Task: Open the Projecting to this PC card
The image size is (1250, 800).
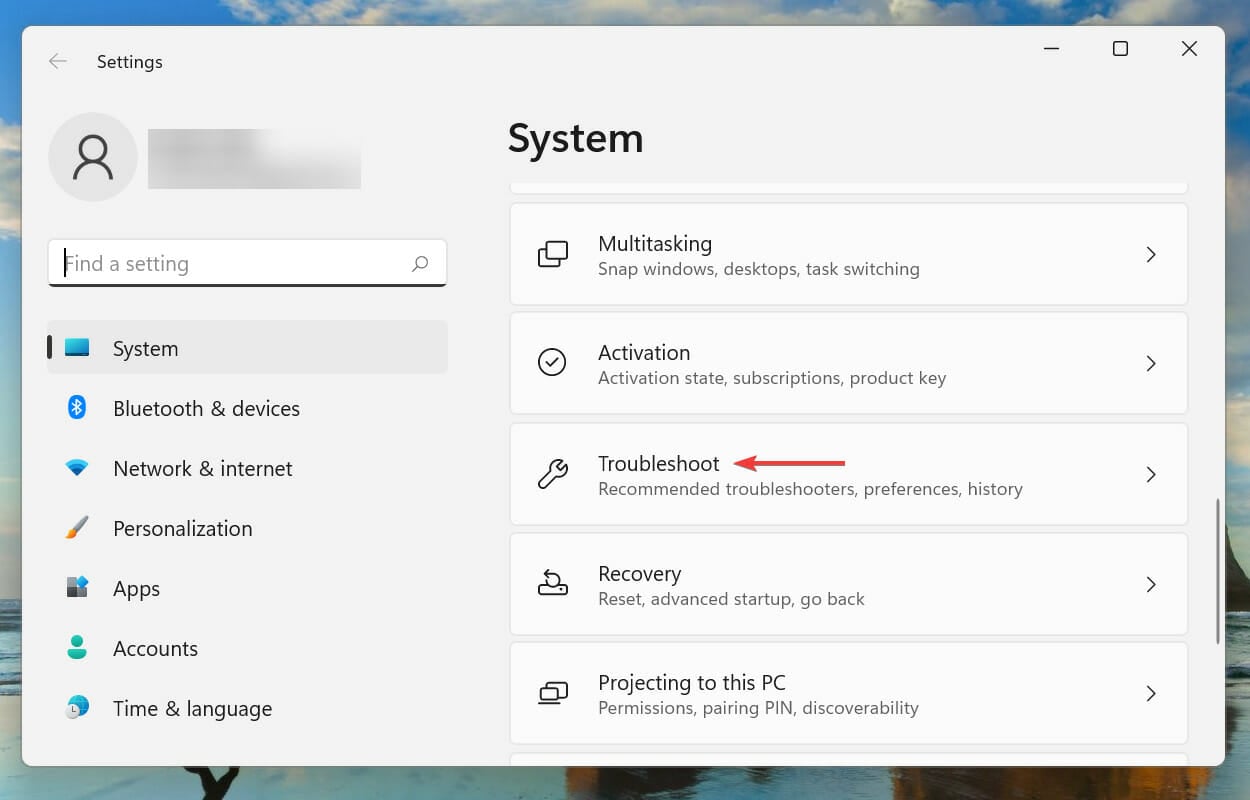Action: (849, 693)
